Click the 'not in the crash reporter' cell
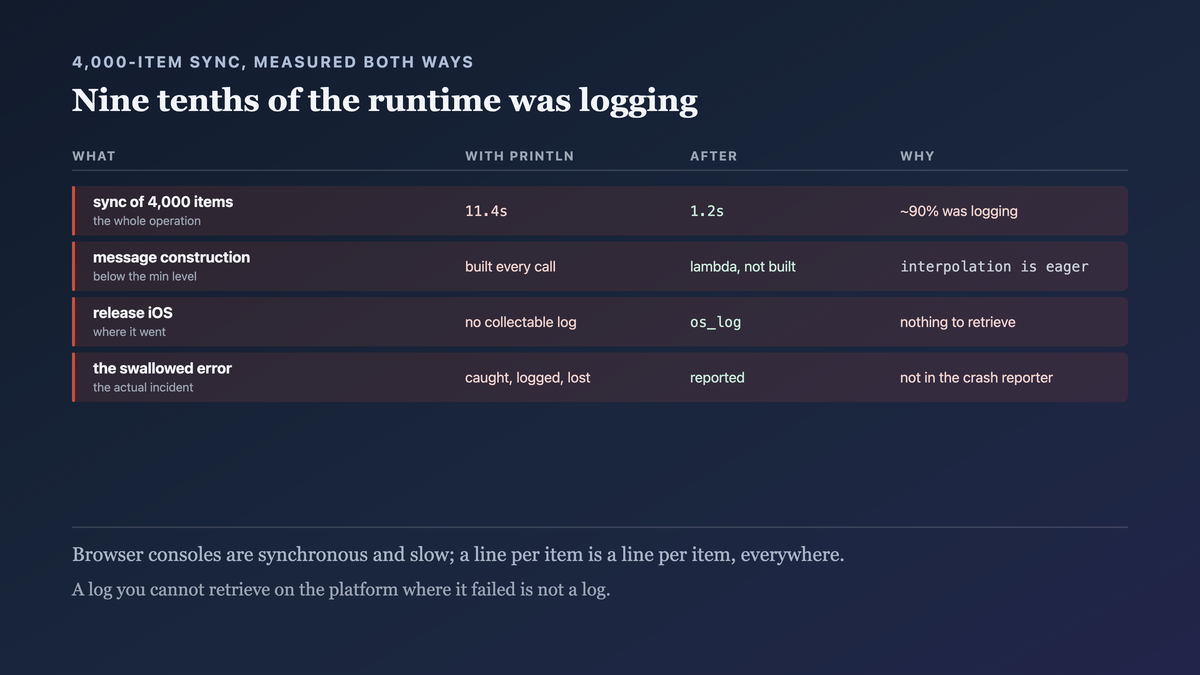The width and height of the screenshot is (1200, 675). tap(976, 378)
